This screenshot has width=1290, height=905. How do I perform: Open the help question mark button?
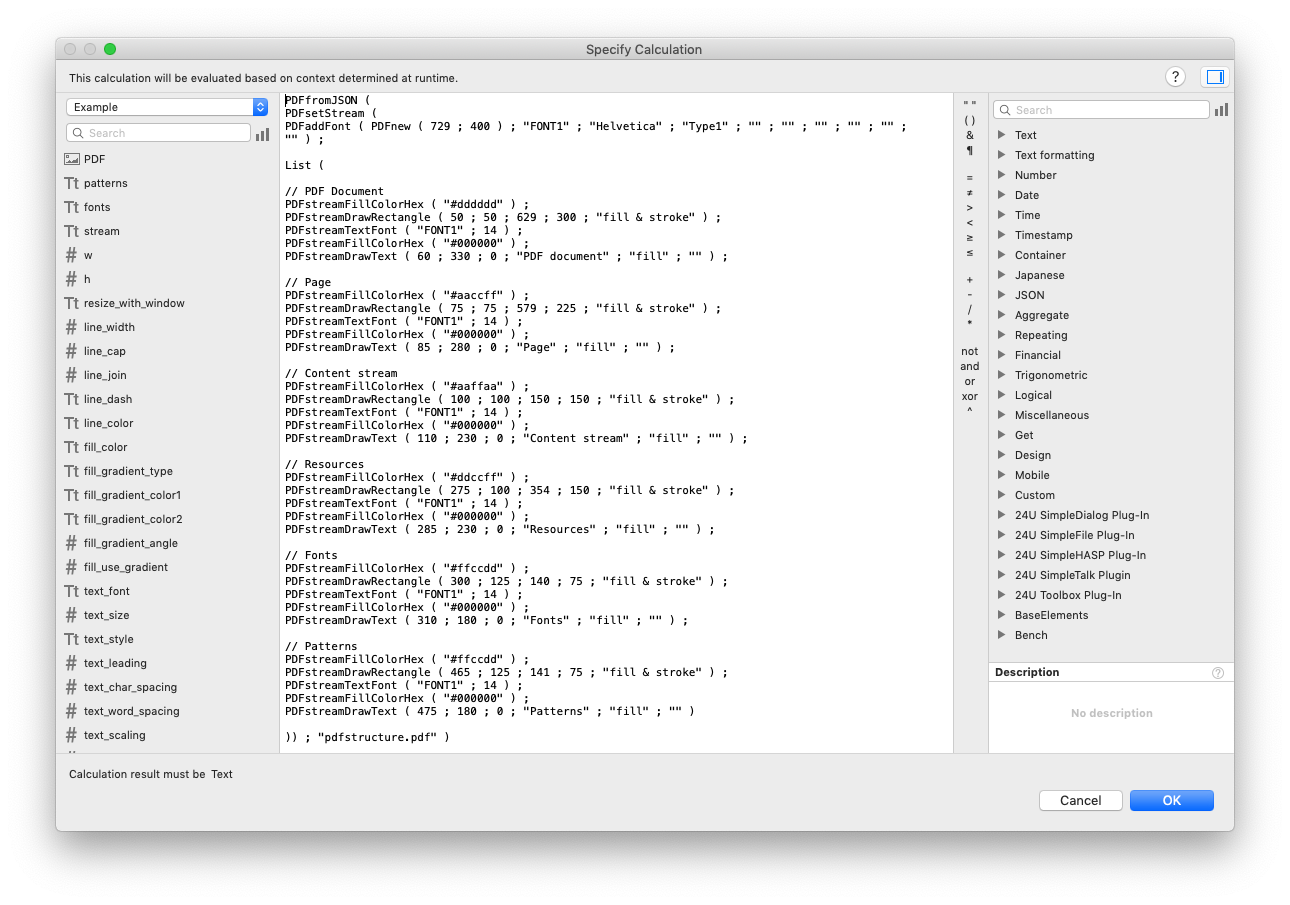(x=1175, y=77)
